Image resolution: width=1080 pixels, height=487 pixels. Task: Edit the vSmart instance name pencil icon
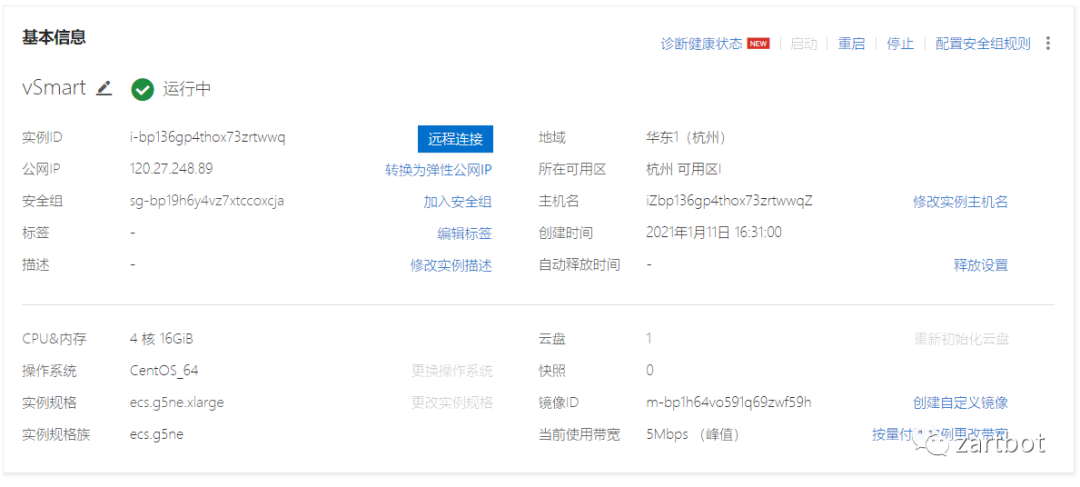pos(104,88)
